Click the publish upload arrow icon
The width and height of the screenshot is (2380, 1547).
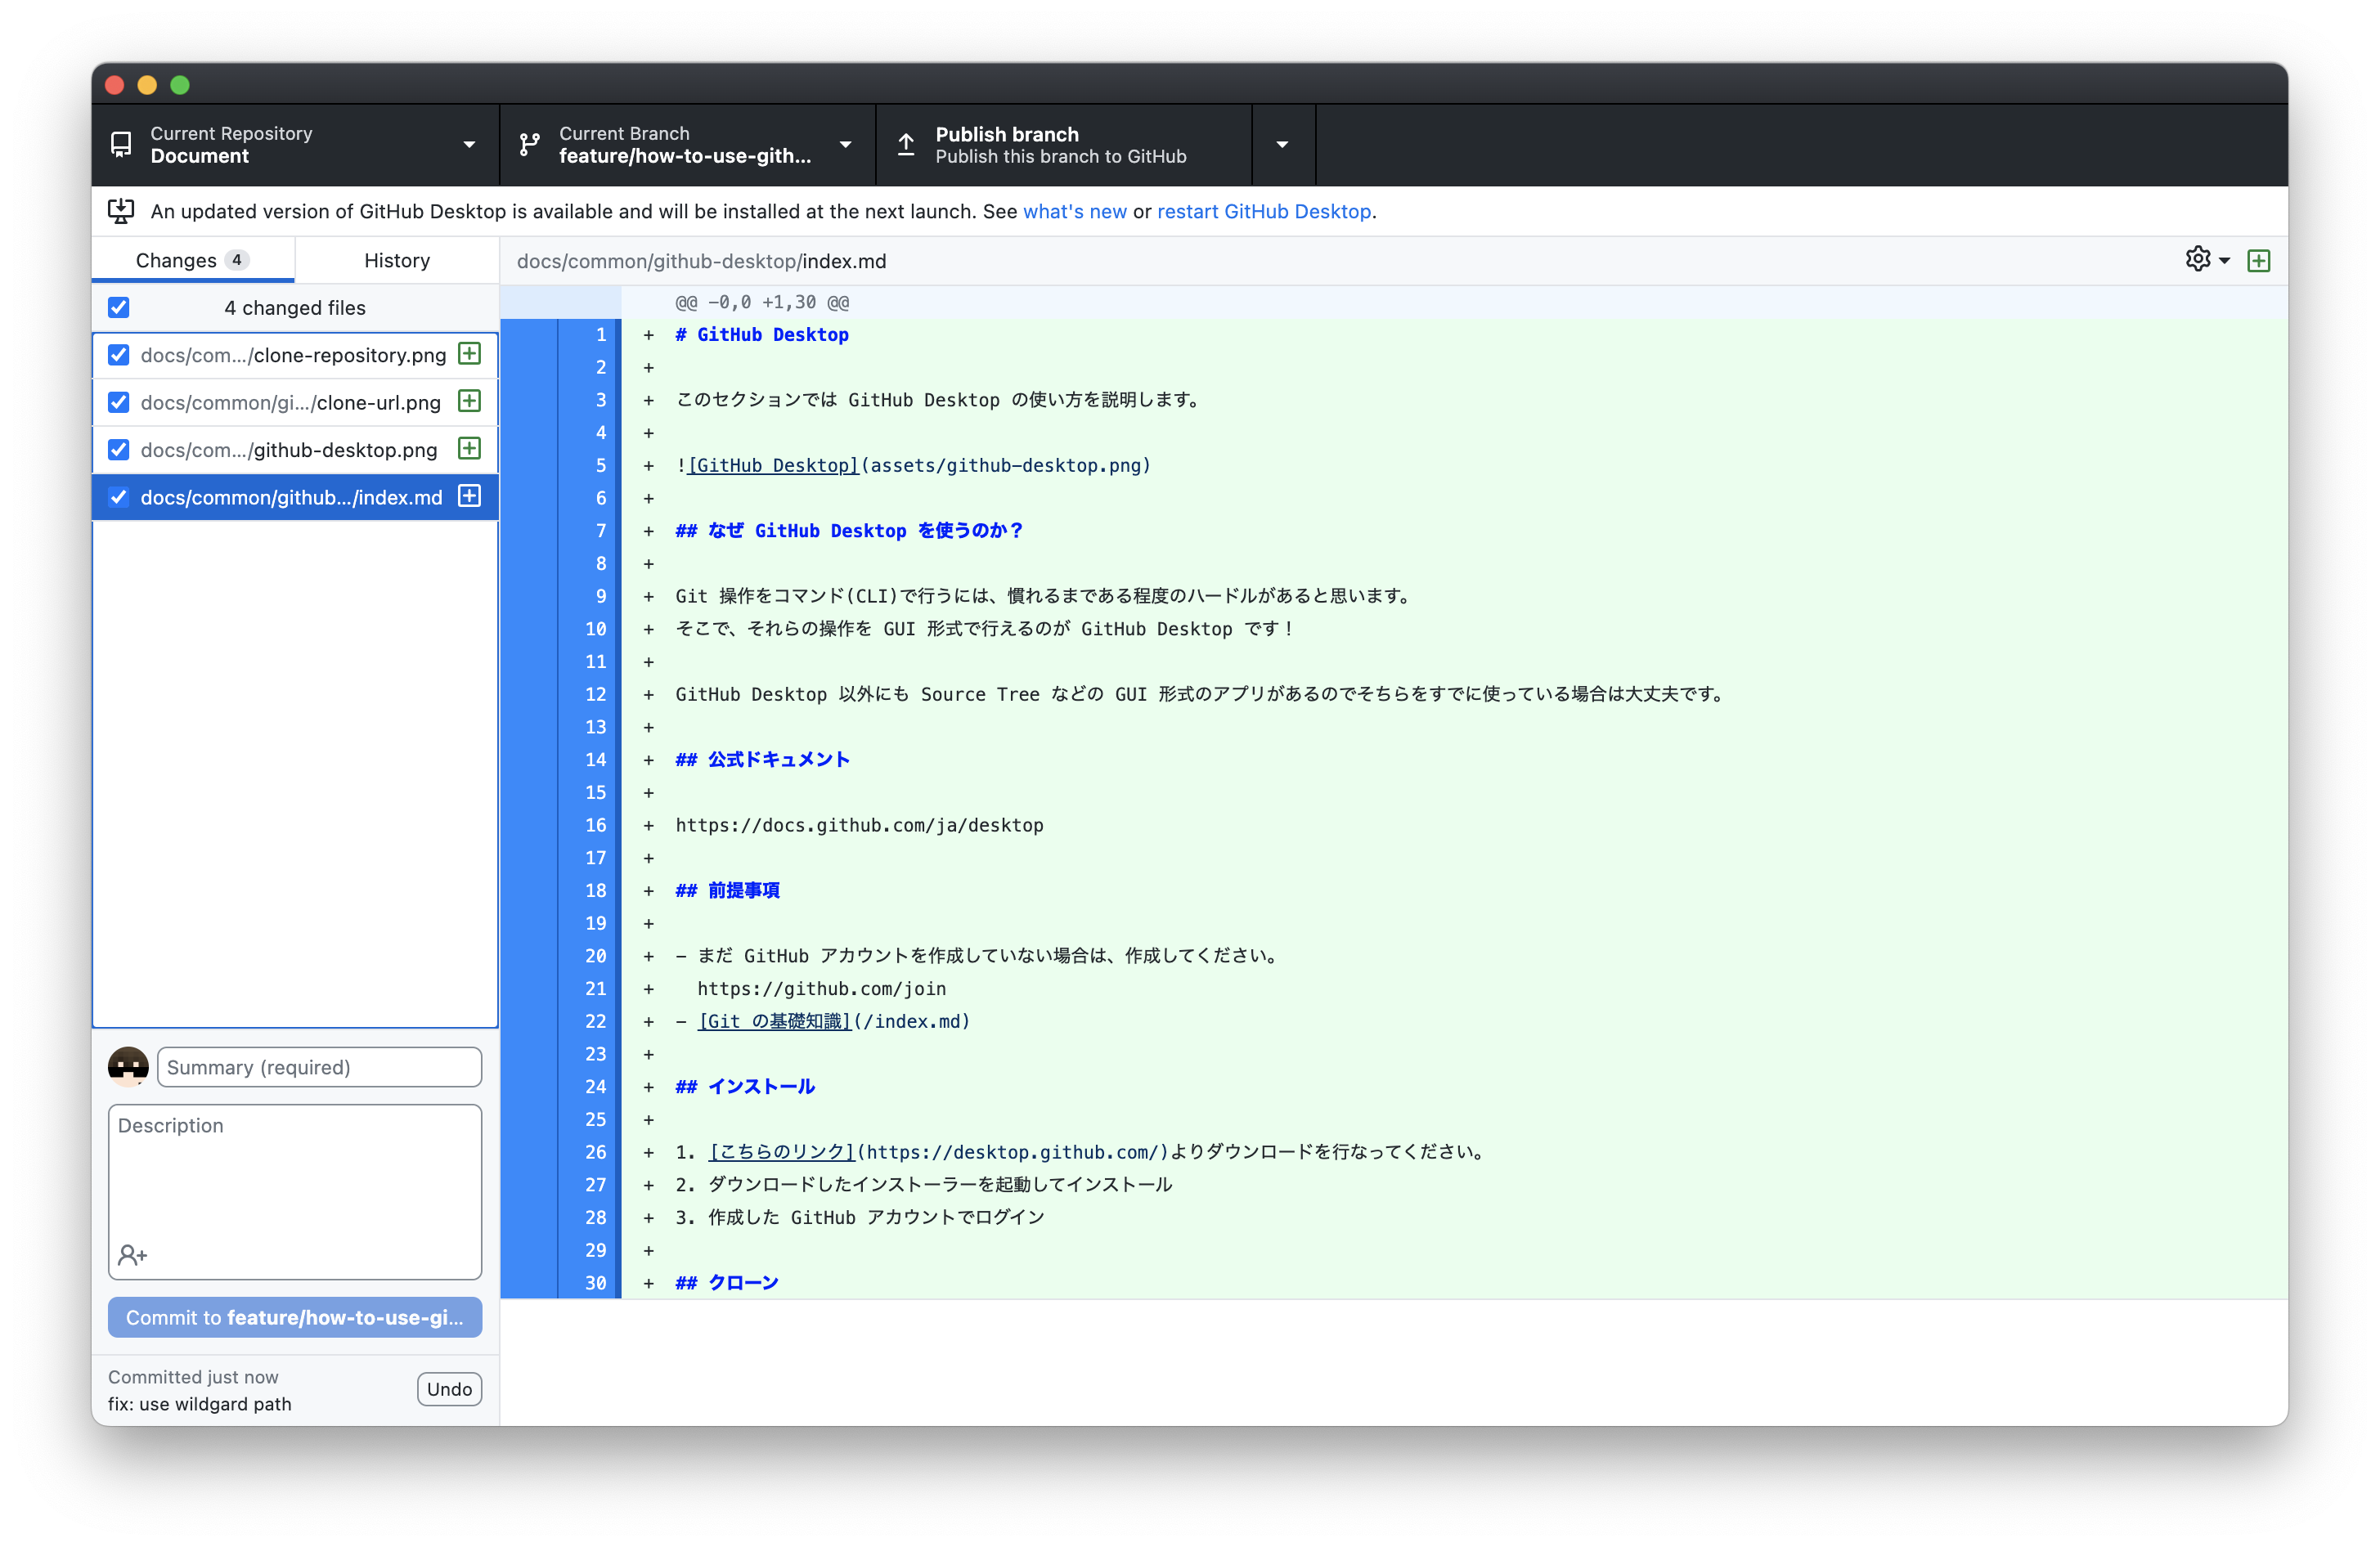(x=906, y=145)
